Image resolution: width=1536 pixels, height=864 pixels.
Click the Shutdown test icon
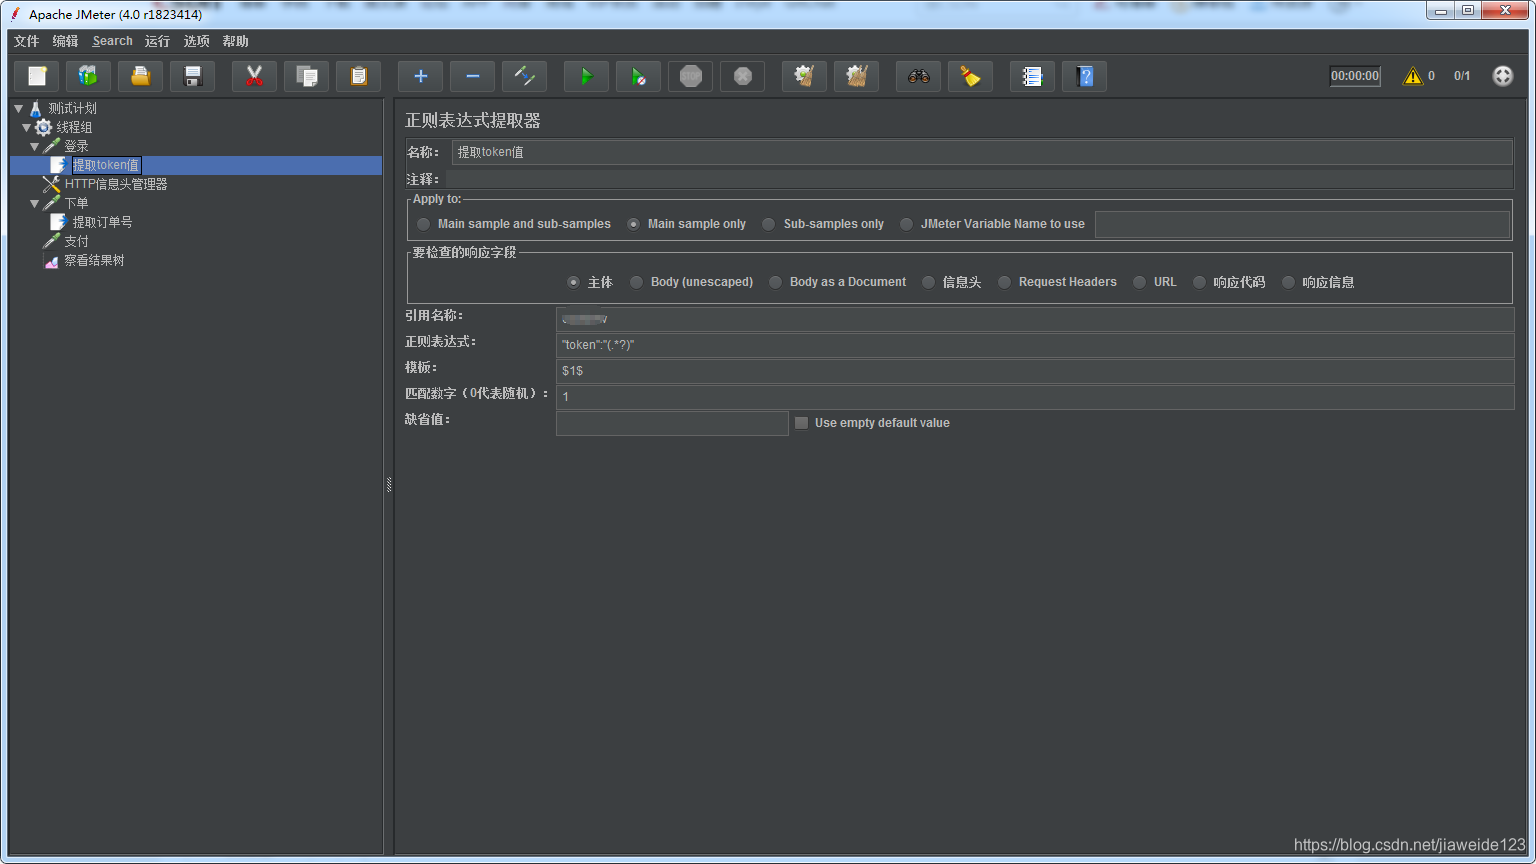(x=743, y=76)
